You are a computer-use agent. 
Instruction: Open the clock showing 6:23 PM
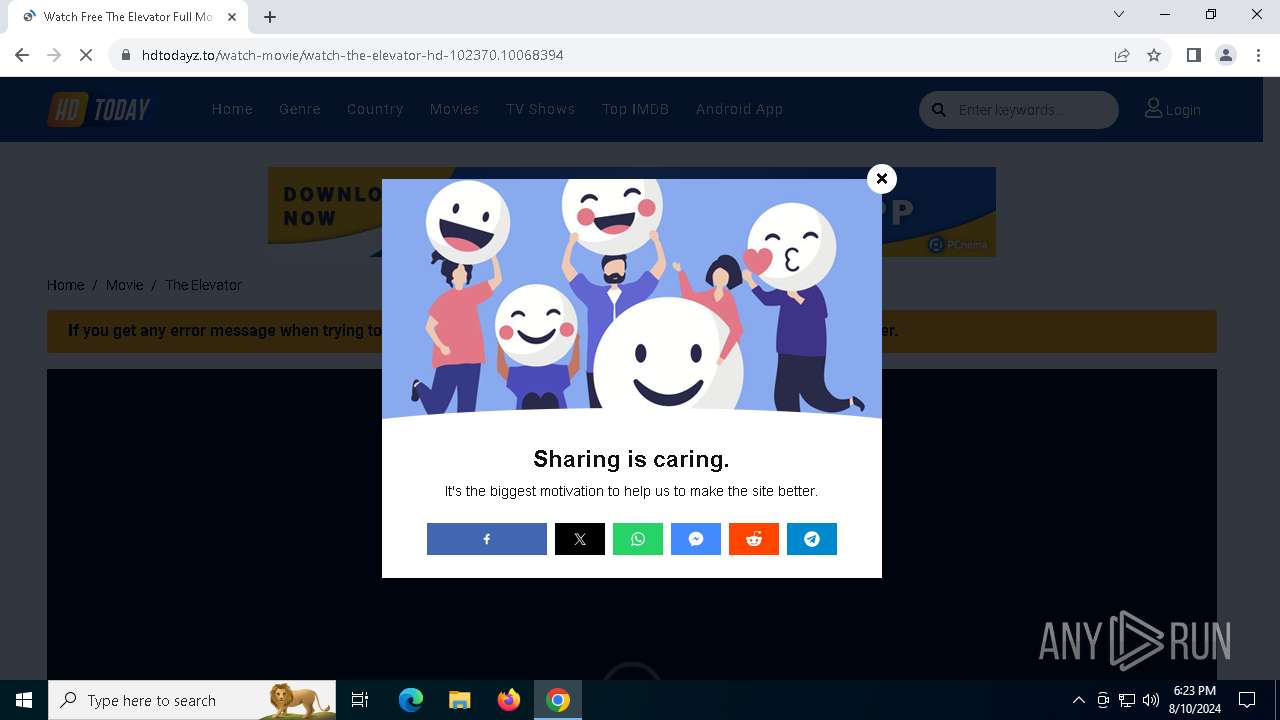click(x=1194, y=700)
